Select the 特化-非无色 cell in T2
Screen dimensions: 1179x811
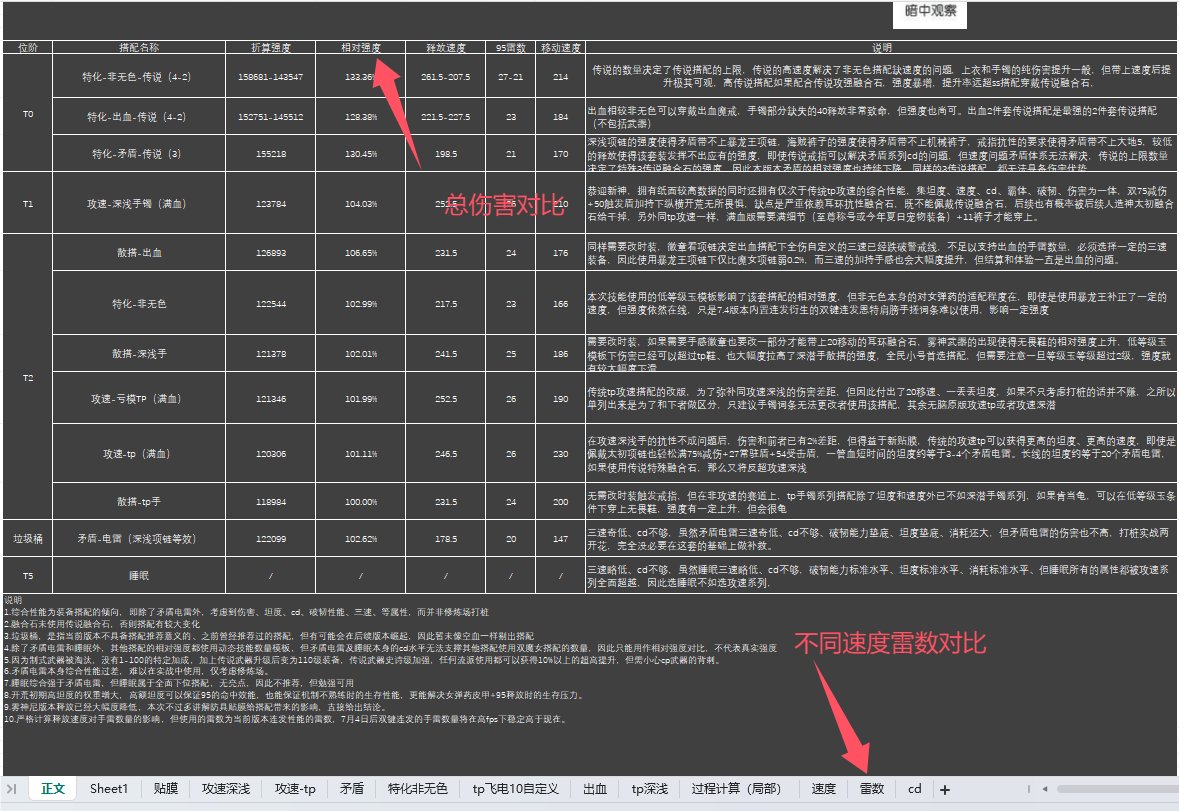pyautogui.click(x=139, y=304)
